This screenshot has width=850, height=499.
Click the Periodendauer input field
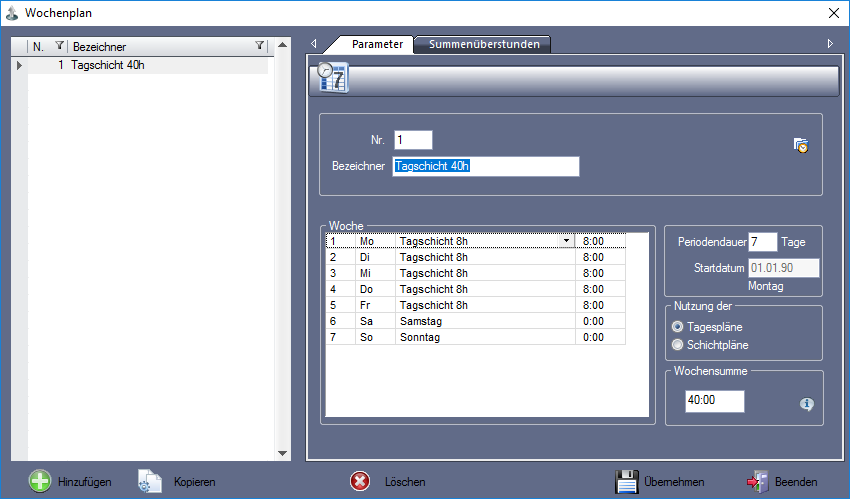(x=762, y=242)
